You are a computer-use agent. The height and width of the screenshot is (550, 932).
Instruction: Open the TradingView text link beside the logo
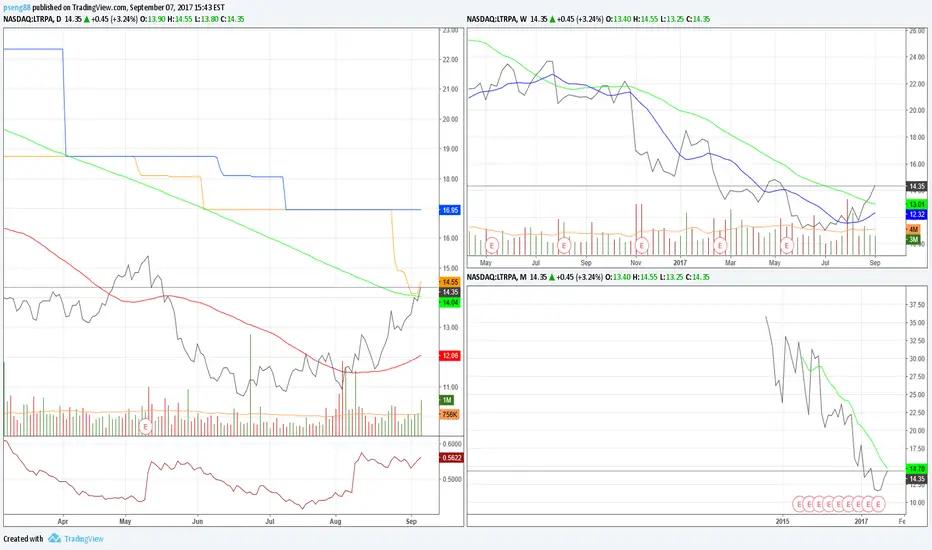pyautogui.click(x=84, y=539)
